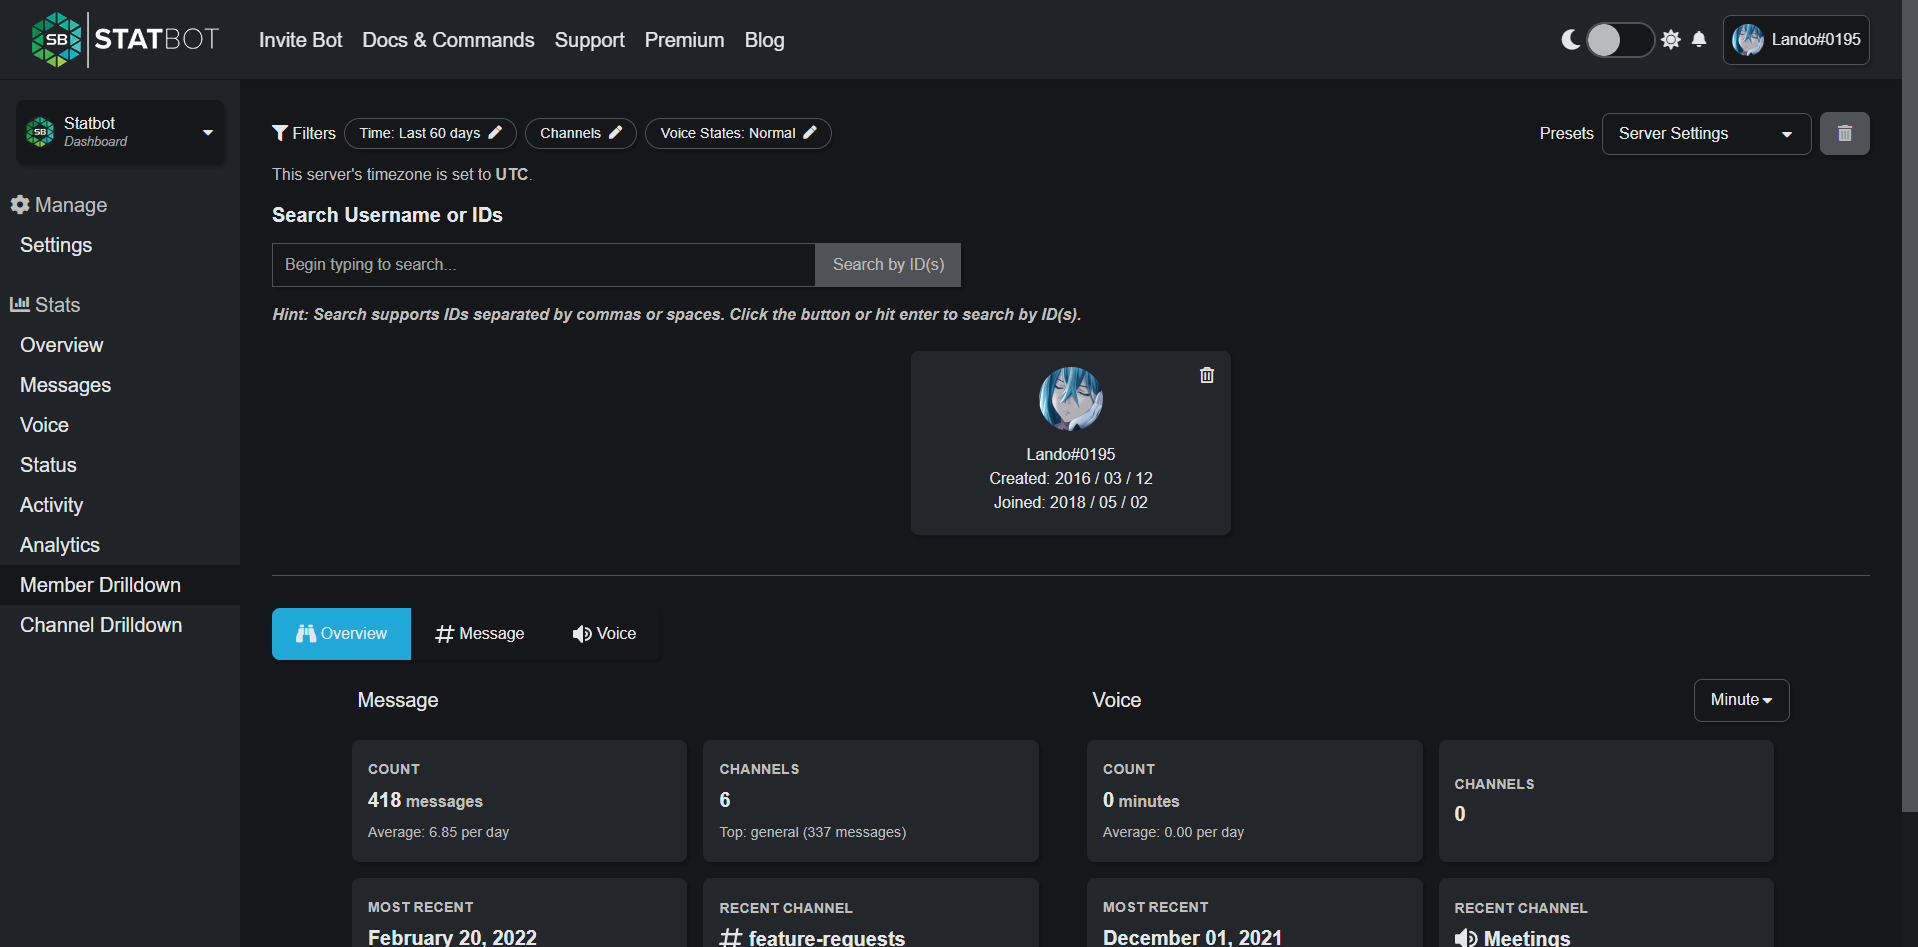Click the Stats chart icon
The width and height of the screenshot is (1918, 947).
pos(20,305)
